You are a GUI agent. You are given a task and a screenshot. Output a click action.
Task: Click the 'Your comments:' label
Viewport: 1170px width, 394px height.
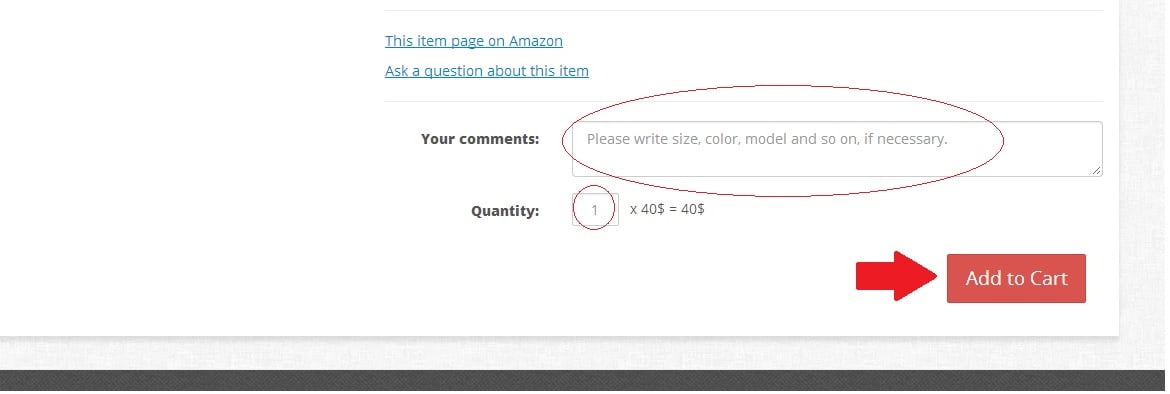pyautogui.click(x=480, y=139)
